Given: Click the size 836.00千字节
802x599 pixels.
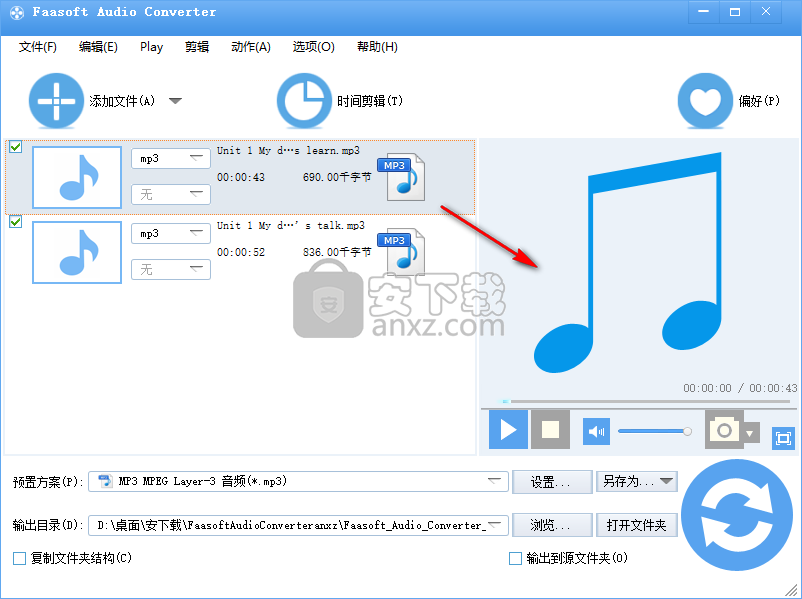Looking at the screenshot, I should pyautogui.click(x=337, y=252).
